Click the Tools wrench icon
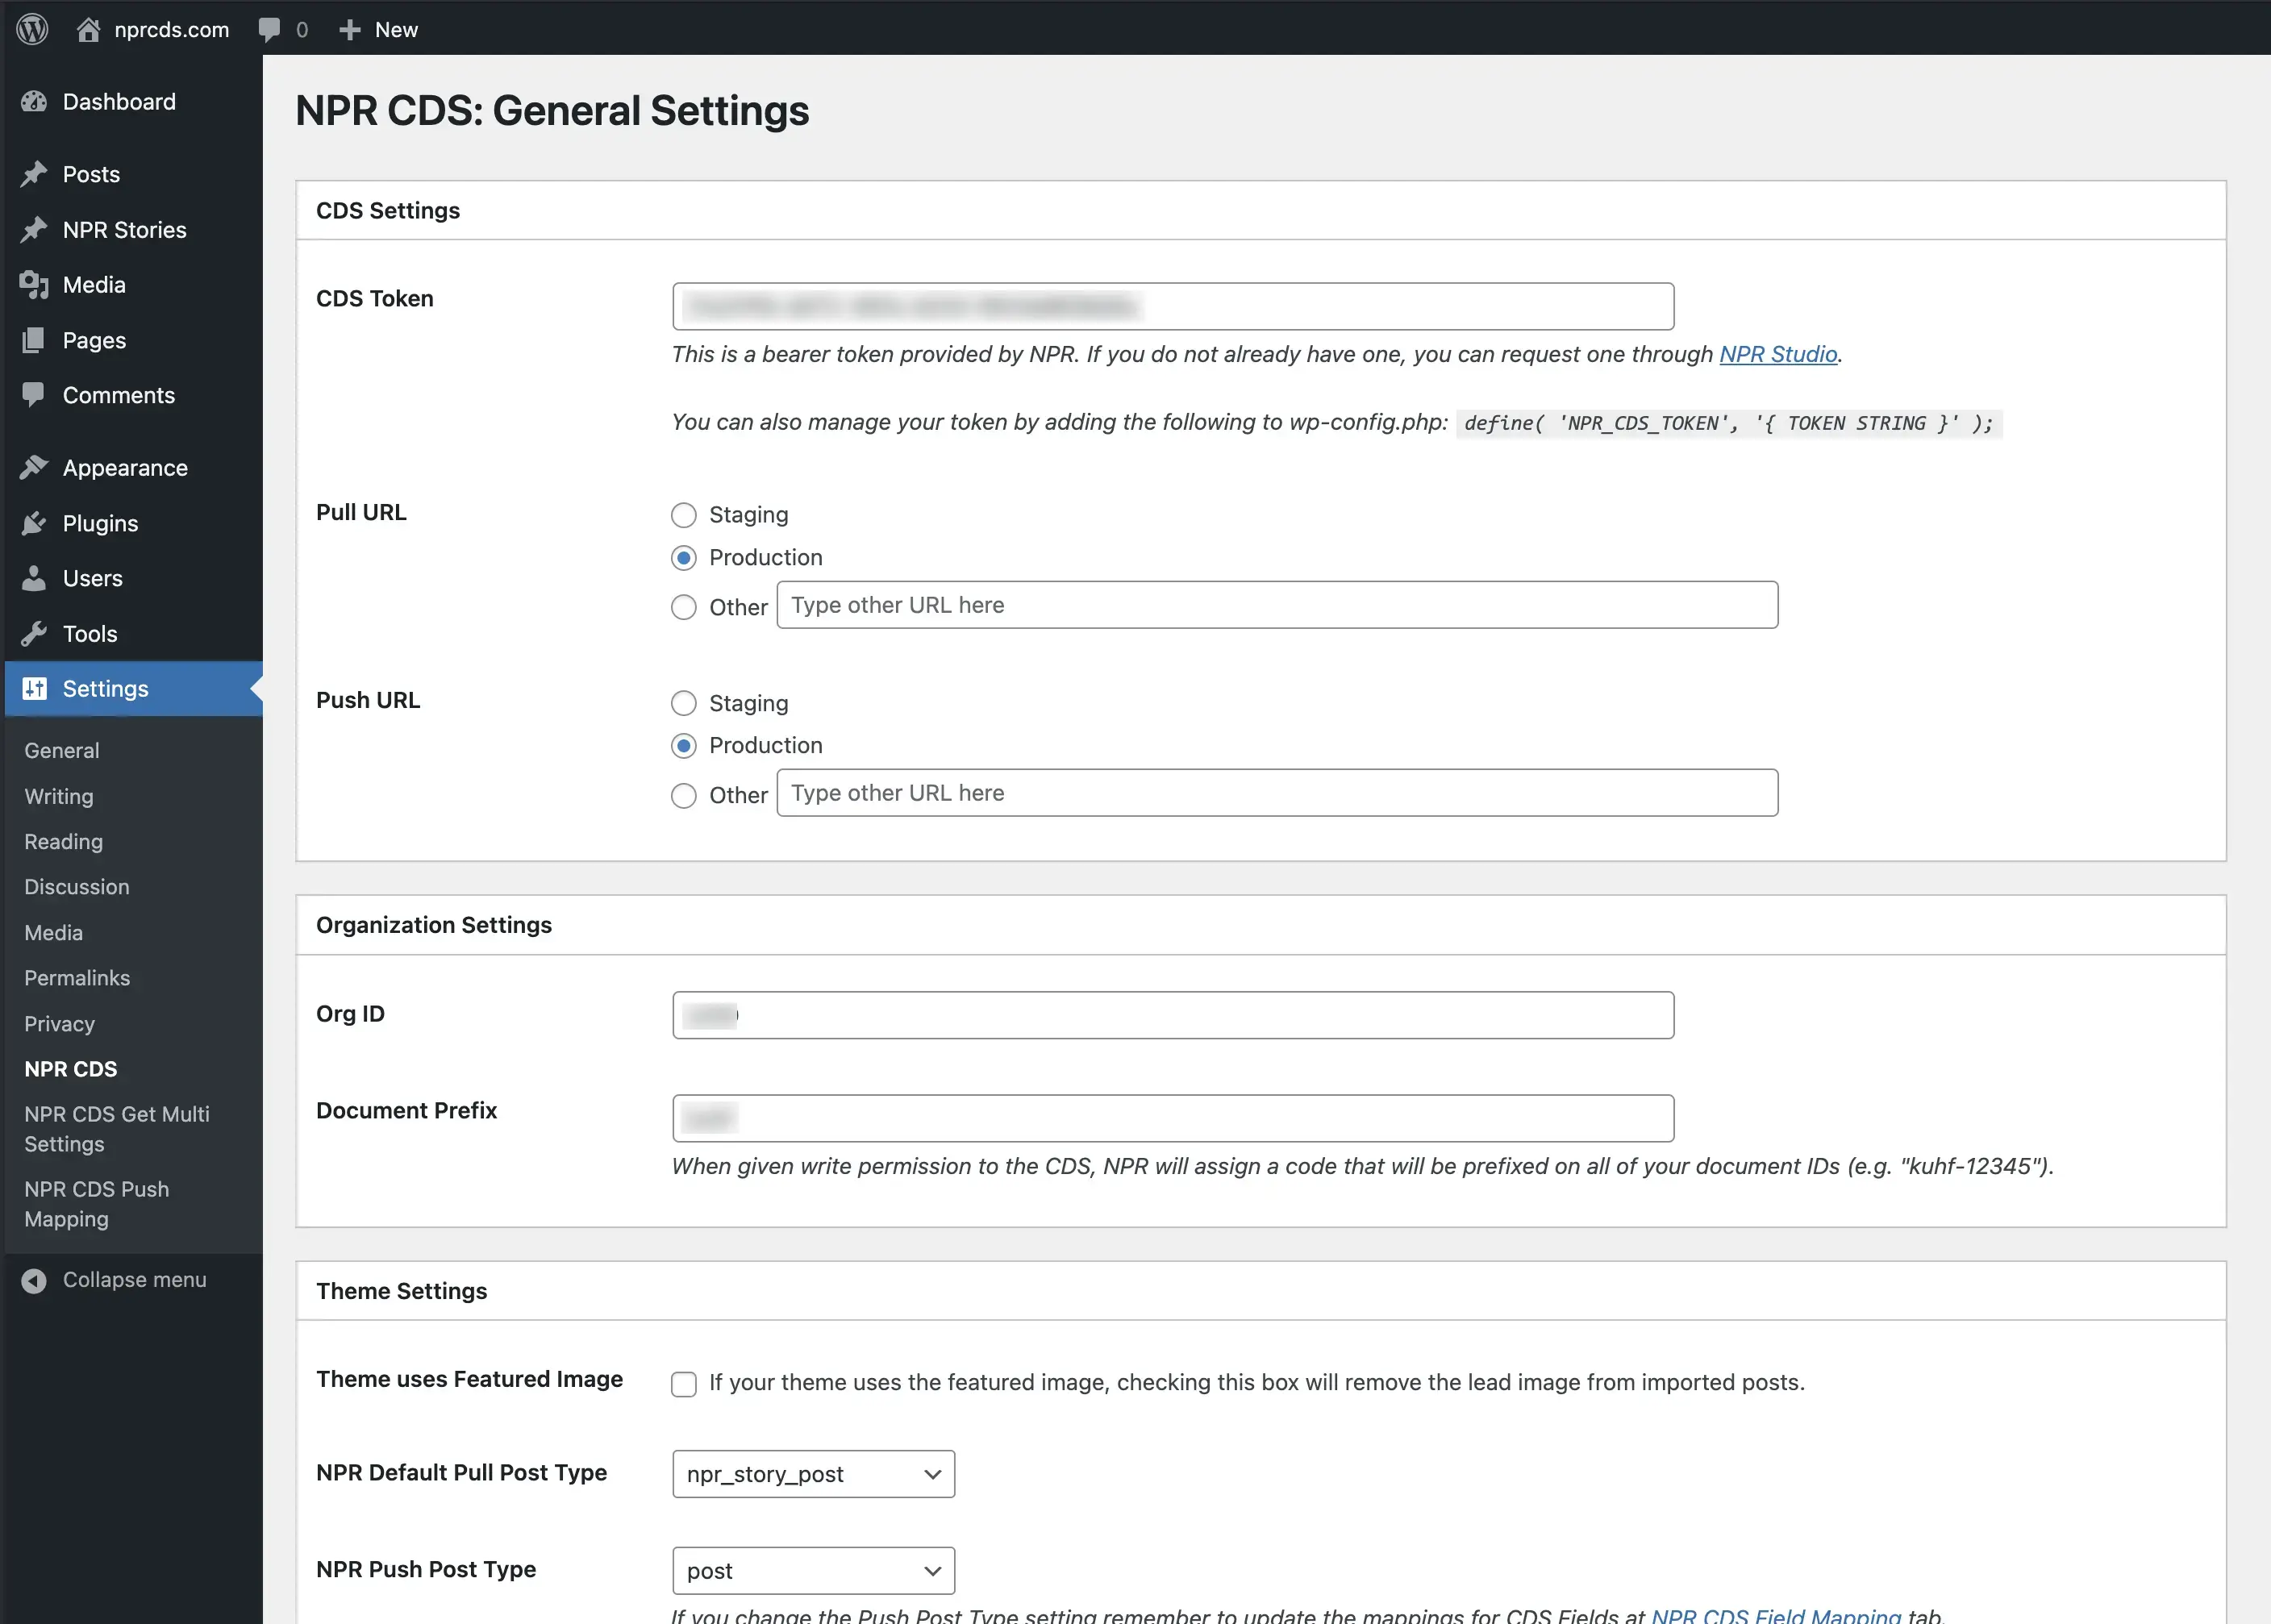This screenshot has height=1624, width=2271. tap(34, 634)
